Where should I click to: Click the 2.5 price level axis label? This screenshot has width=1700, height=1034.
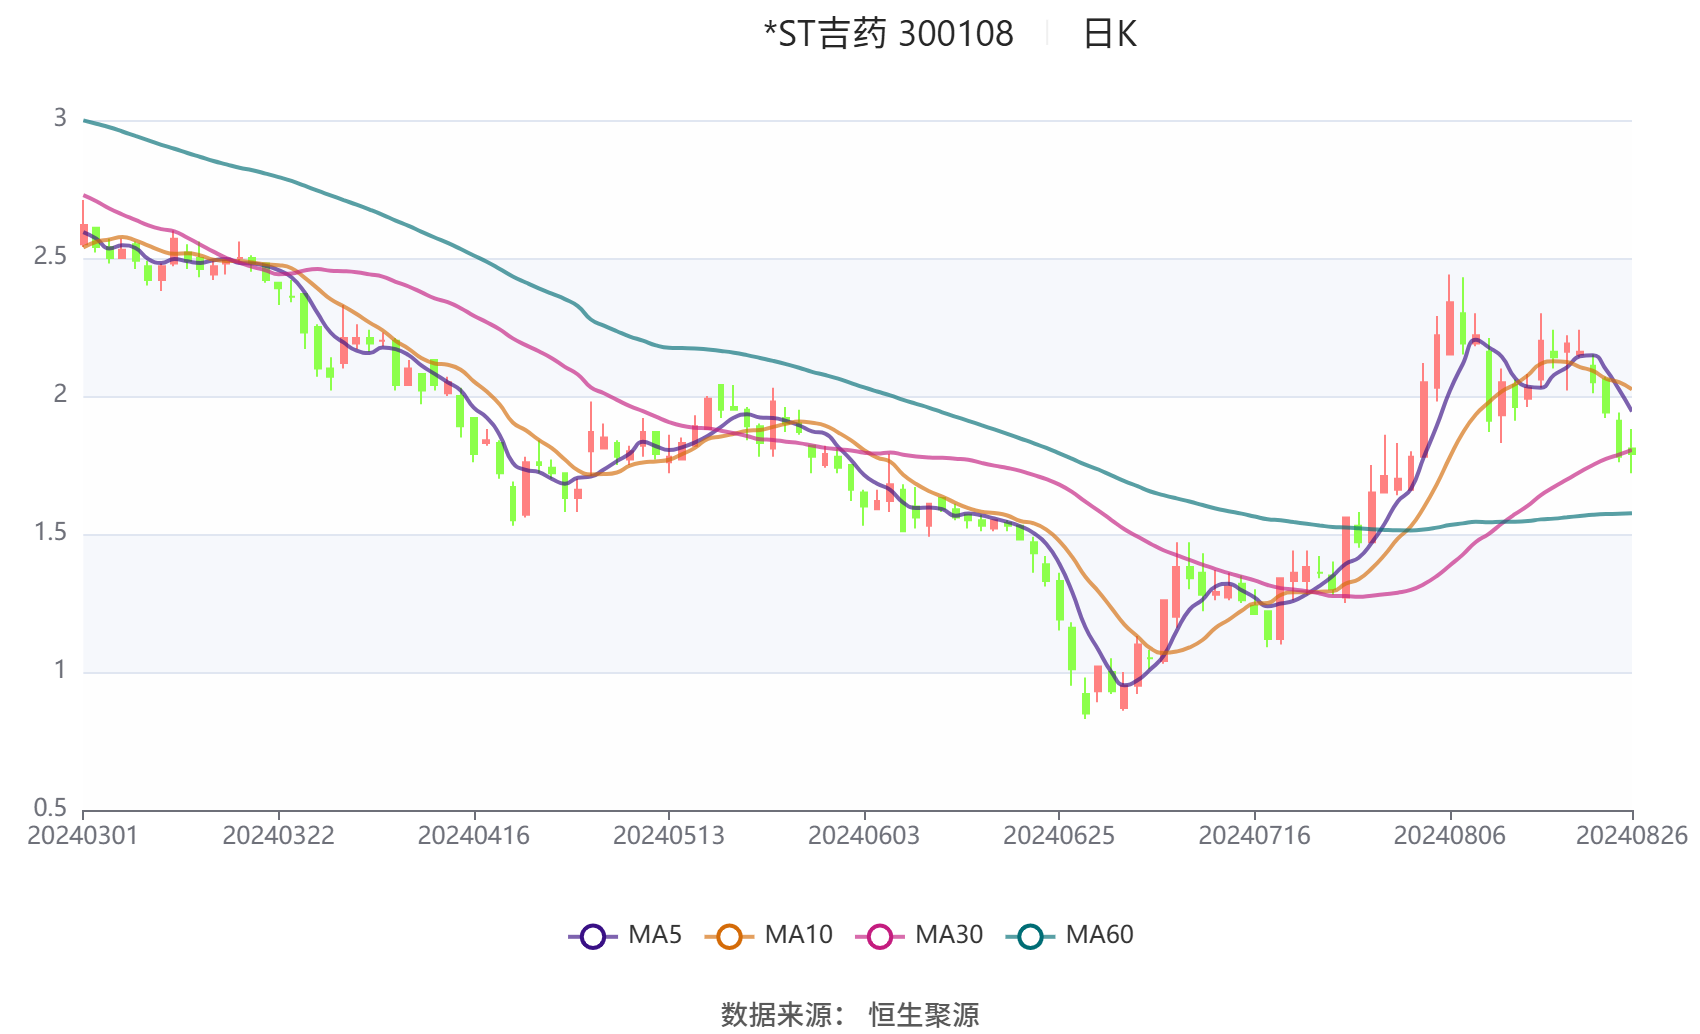coord(50,257)
